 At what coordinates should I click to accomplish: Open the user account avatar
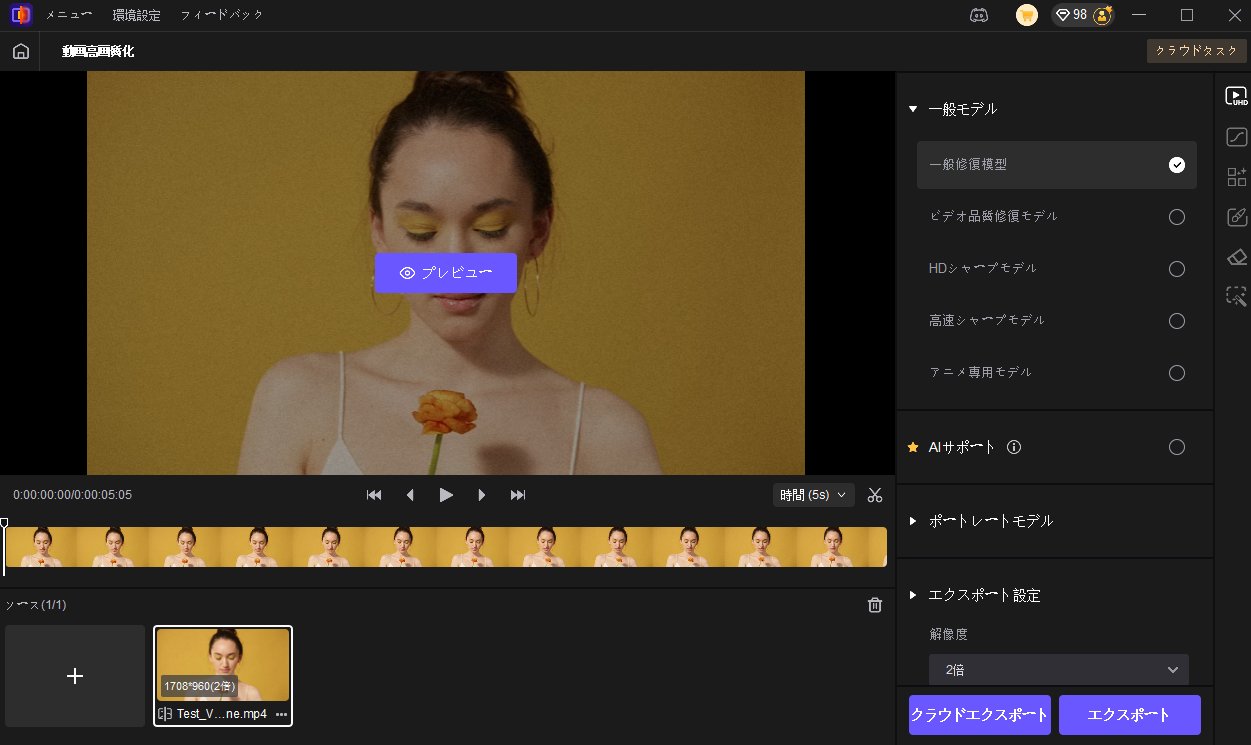pyautogui.click(x=1103, y=15)
